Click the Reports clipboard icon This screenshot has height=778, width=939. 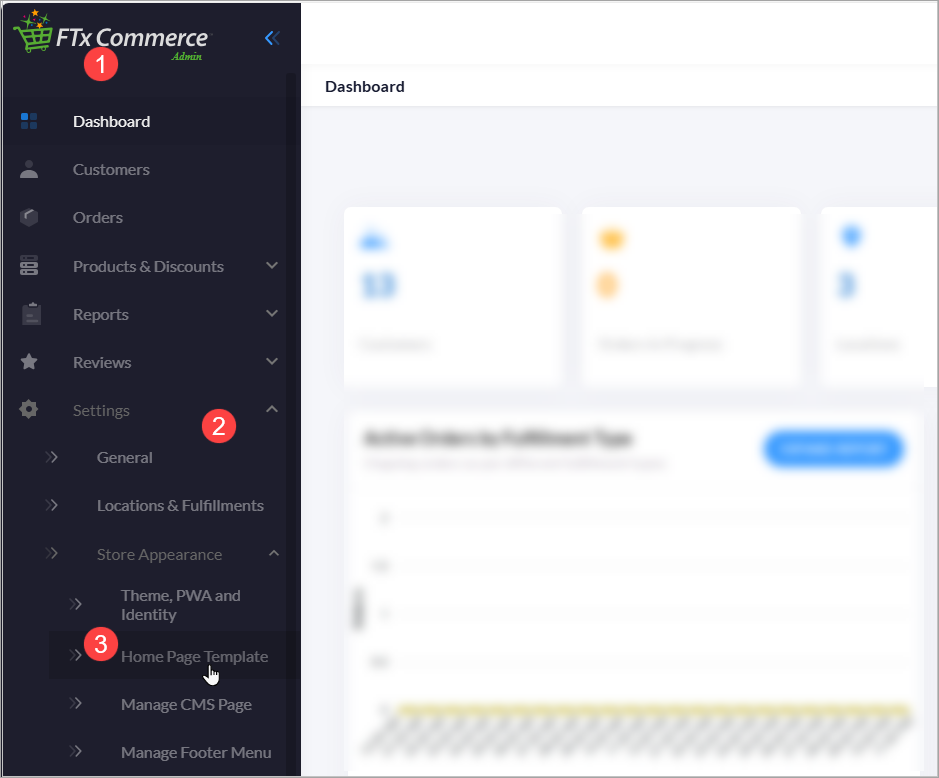[31, 314]
